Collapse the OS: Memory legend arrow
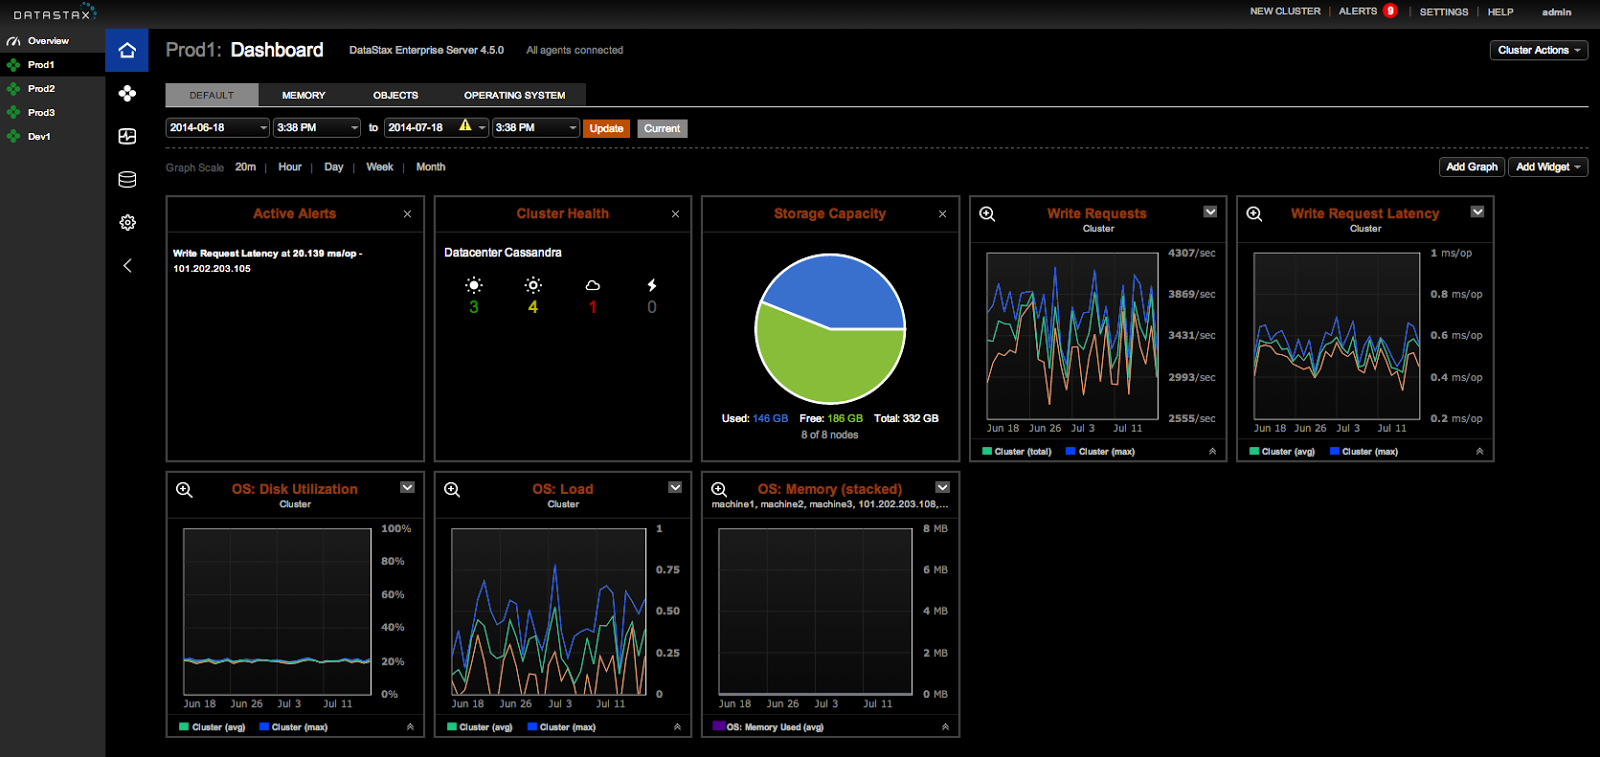This screenshot has width=1600, height=757. coord(945,727)
